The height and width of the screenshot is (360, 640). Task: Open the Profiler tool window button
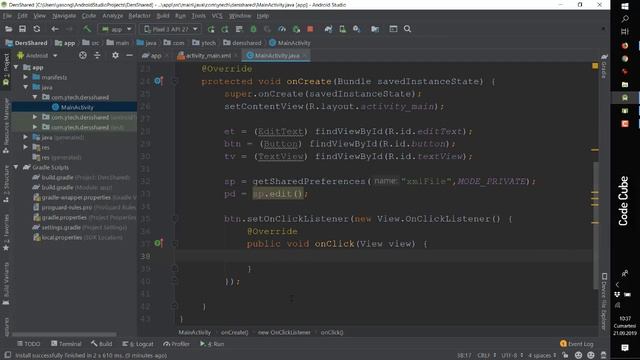(x=176, y=344)
